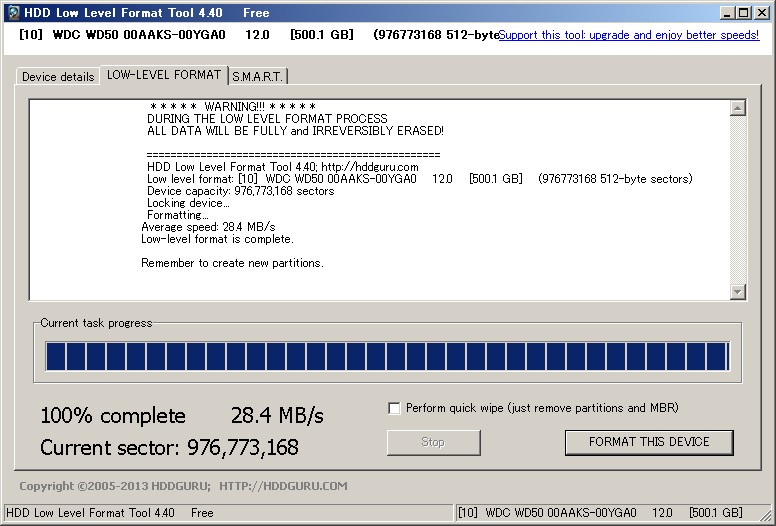Select the LOW-LEVEL FORMAT tab

pos(164,75)
